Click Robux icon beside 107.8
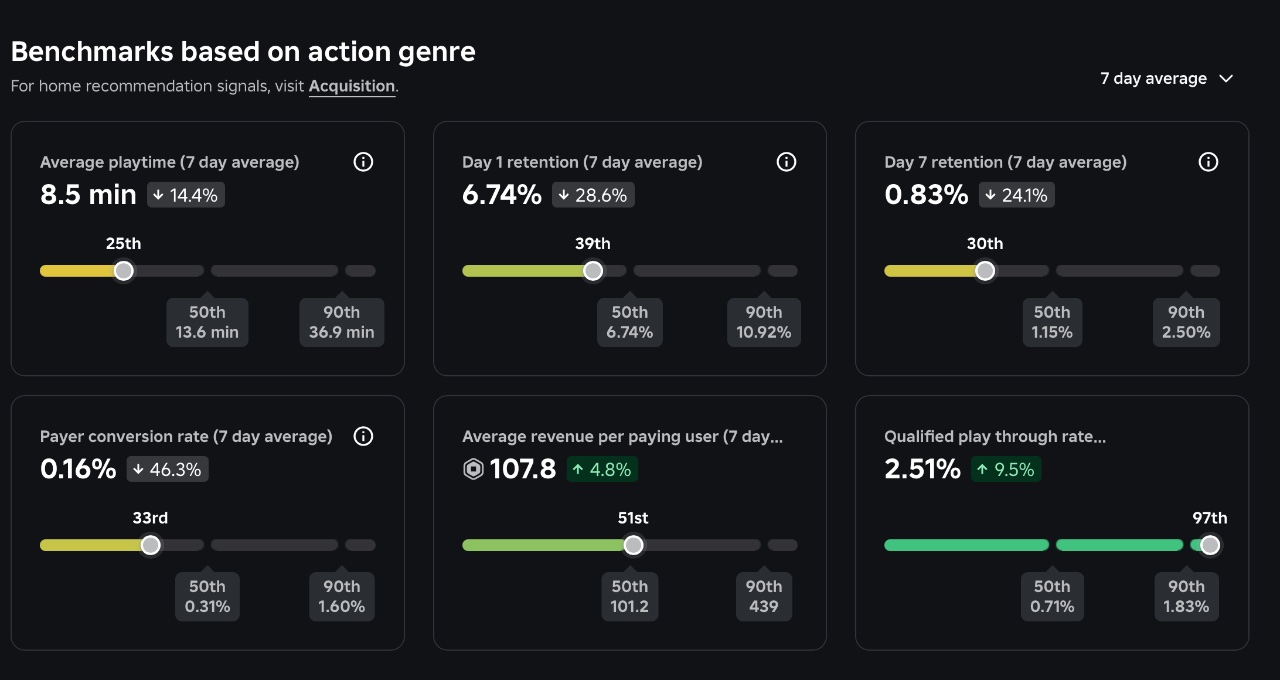1280x680 pixels. [474, 469]
